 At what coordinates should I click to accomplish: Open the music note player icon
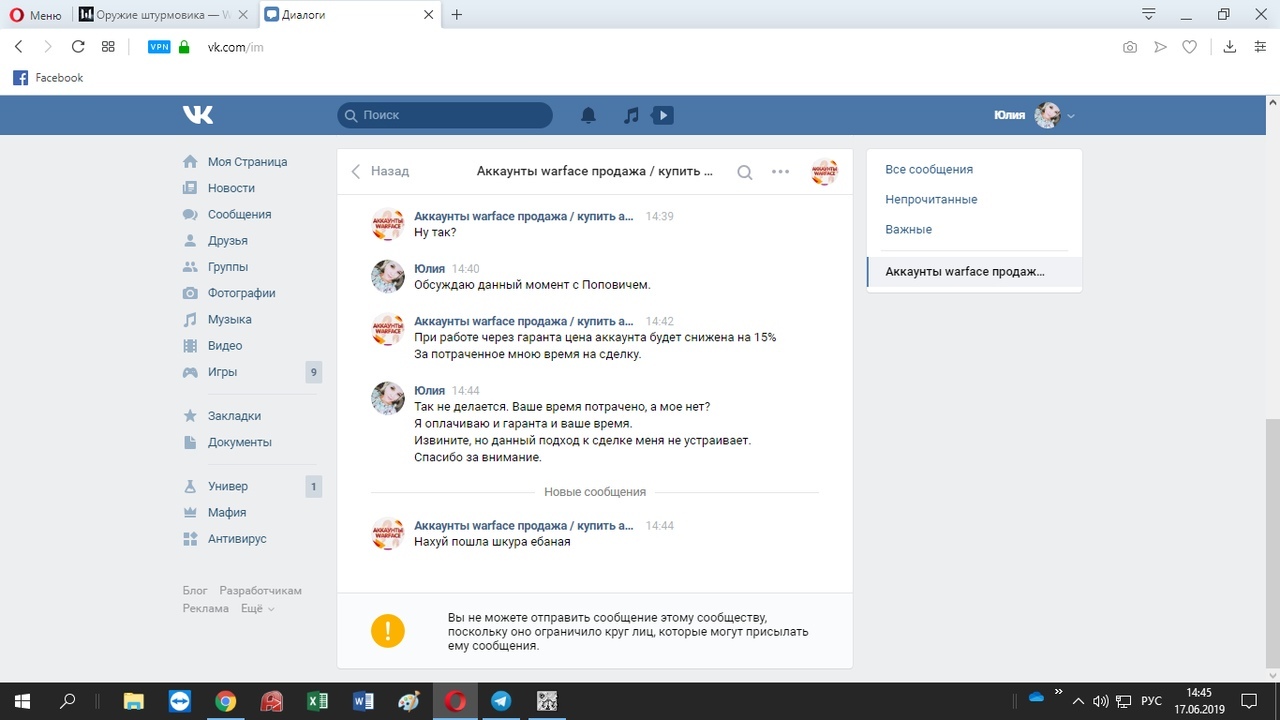coord(631,115)
